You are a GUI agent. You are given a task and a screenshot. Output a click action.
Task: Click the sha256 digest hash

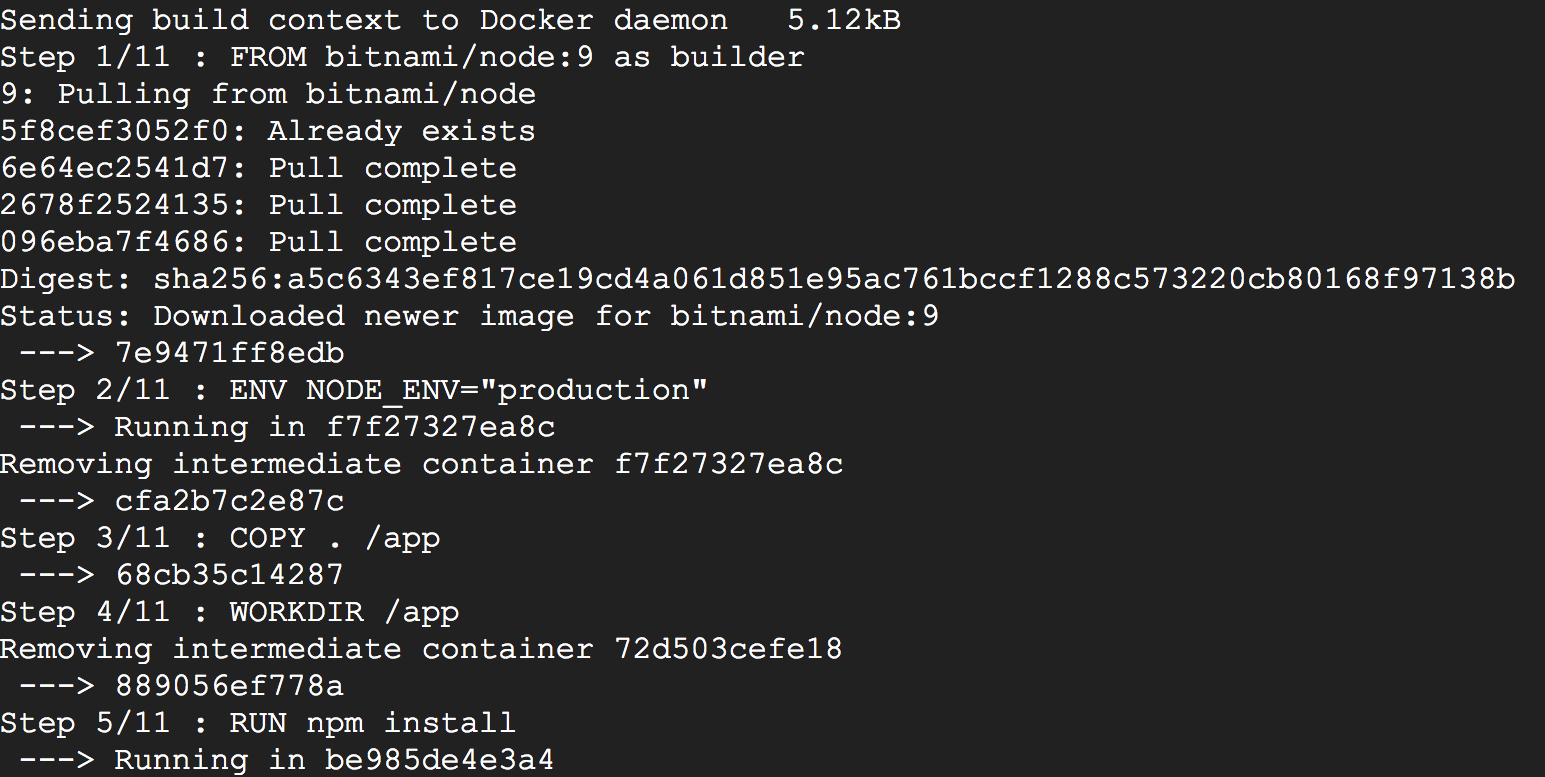(x=834, y=279)
